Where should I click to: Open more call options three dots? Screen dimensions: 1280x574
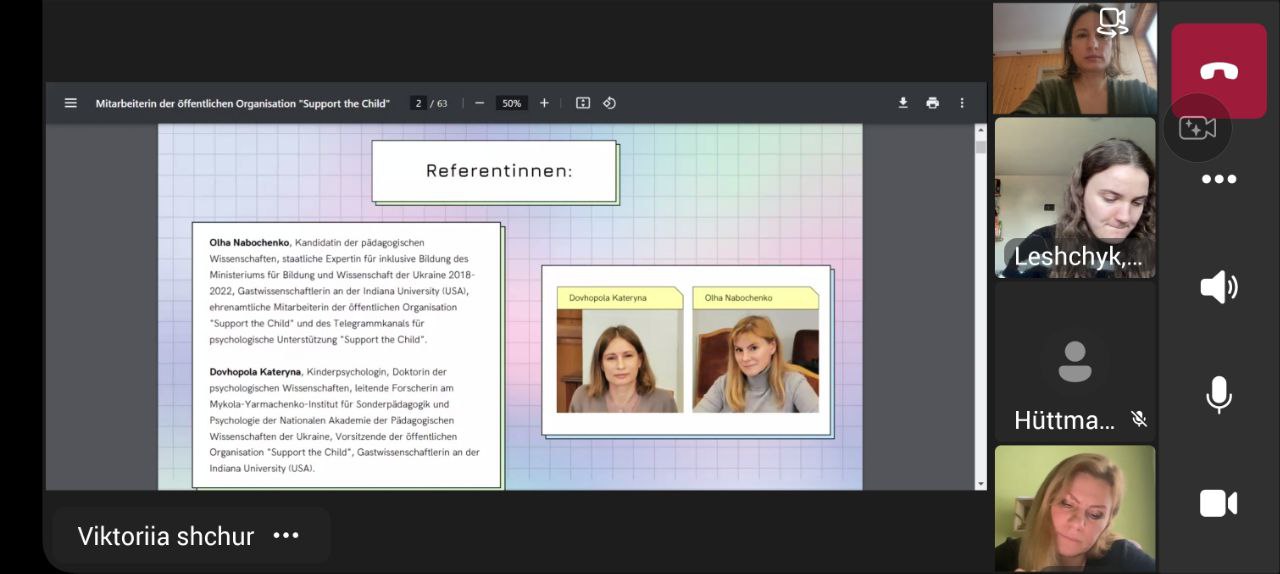tap(1219, 179)
